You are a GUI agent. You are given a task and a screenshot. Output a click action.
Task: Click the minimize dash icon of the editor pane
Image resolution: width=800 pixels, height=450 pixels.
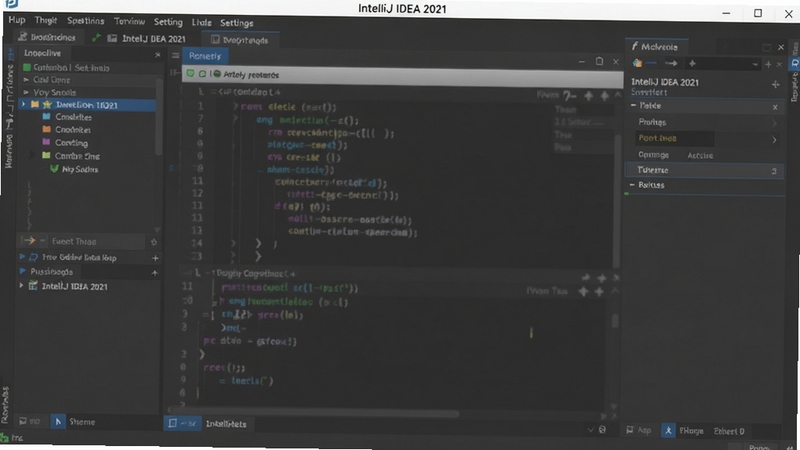click(x=582, y=62)
